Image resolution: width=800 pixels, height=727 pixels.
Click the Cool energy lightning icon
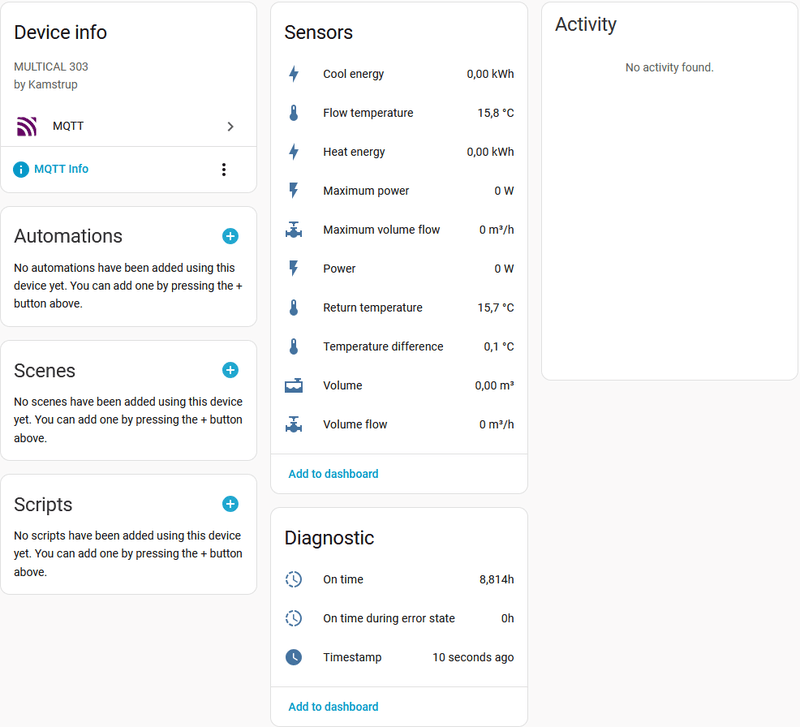[294, 74]
